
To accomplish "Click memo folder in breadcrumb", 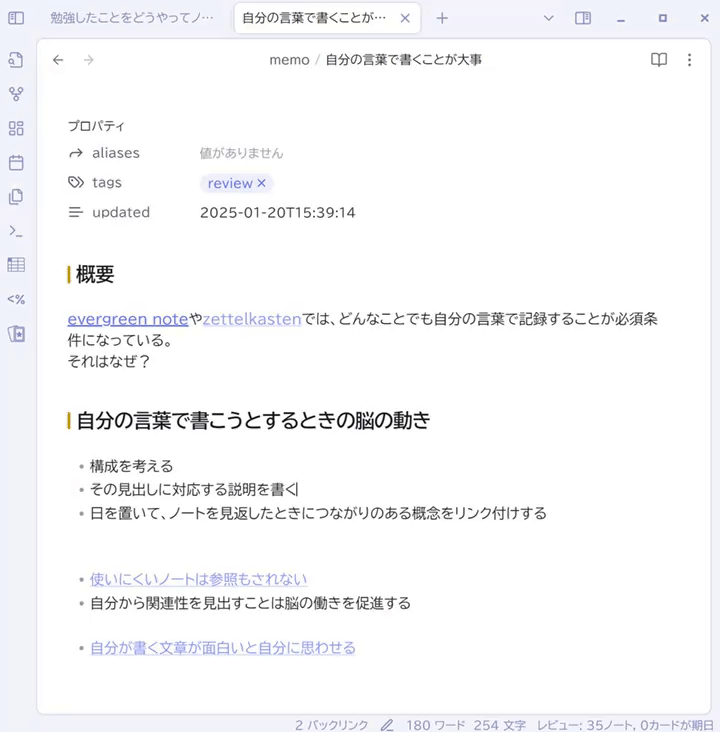I will pos(289,60).
